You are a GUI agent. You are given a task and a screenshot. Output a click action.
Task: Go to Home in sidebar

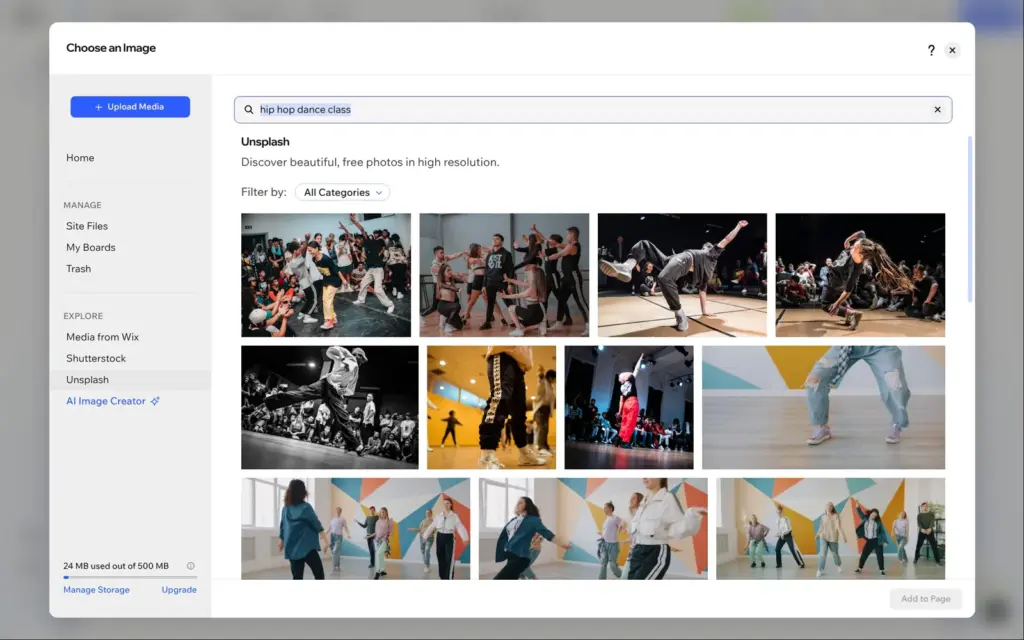[80, 158]
